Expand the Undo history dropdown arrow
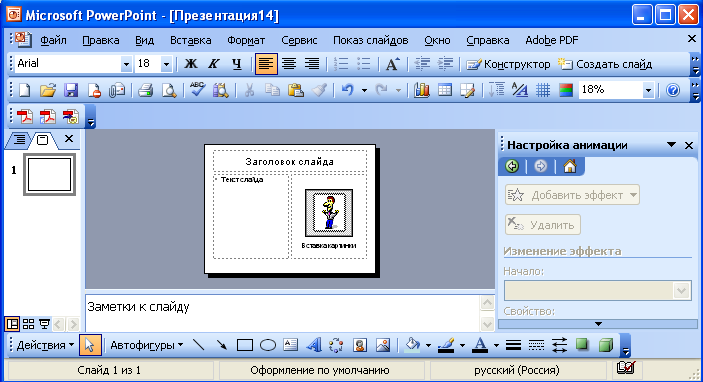The width and height of the screenshot is (703, 382). pos(364,90)
